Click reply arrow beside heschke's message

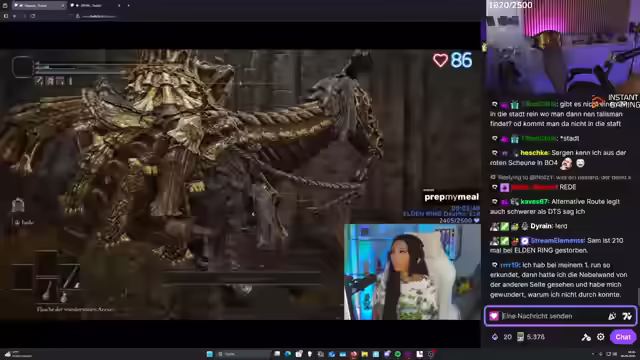point(495,153)
